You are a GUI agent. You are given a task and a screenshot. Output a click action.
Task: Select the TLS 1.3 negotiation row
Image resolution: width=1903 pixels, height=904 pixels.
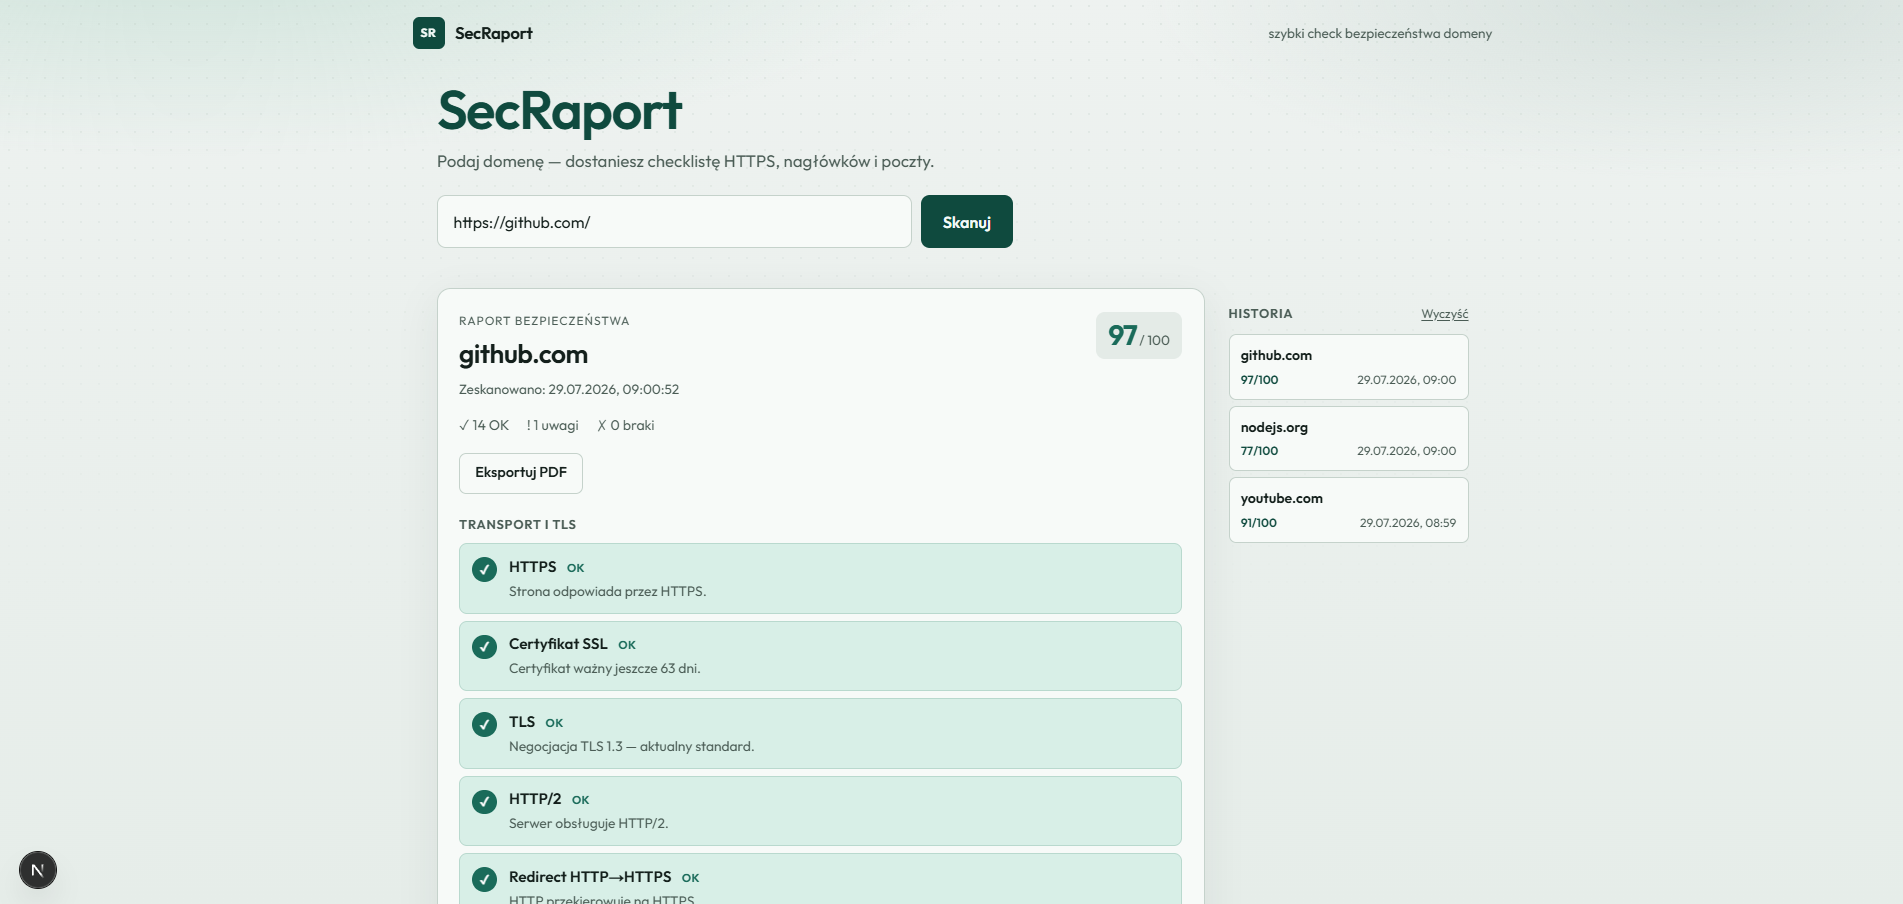820,733
